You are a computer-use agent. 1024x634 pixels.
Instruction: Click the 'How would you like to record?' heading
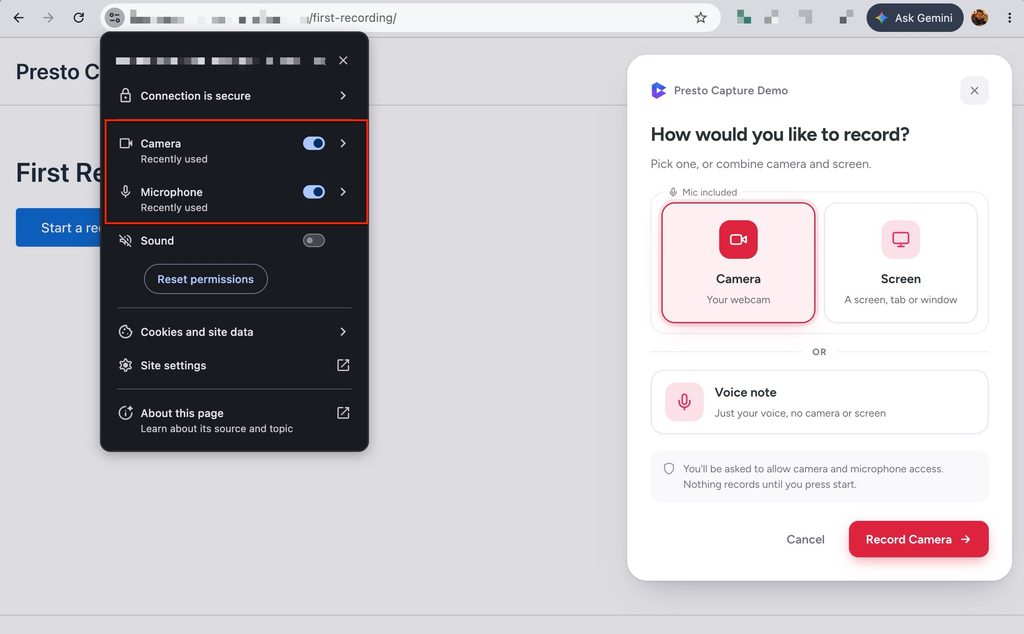pyautogui.click(x=780, y=134)
